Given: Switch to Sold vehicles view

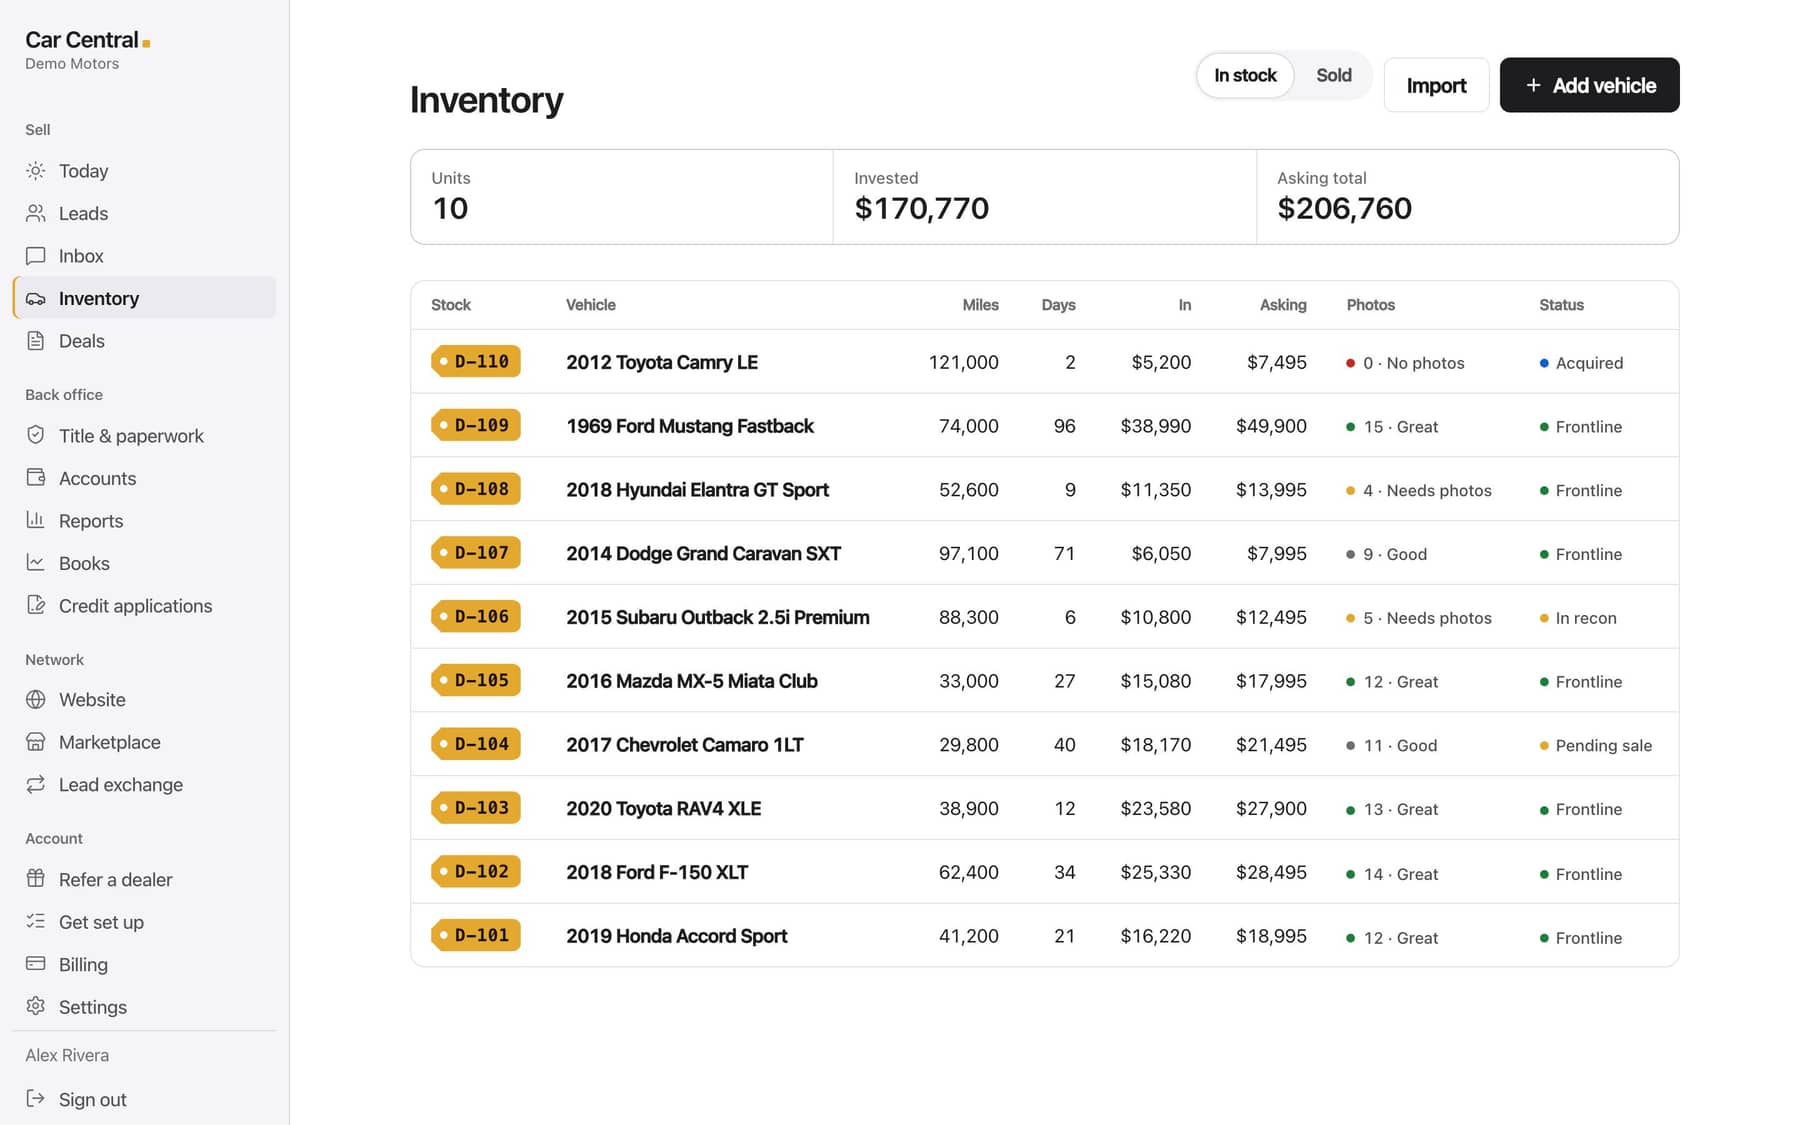Looking at the screenshot, I should tap(1333, 75).
